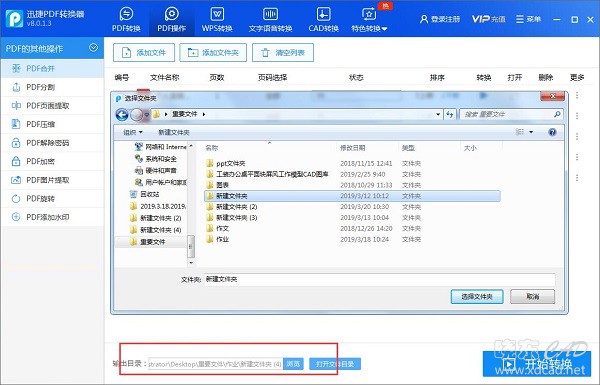600x385 pixels.
Task: Collapse PDF的其他操作 panel chevron
Action: point(93,48)
